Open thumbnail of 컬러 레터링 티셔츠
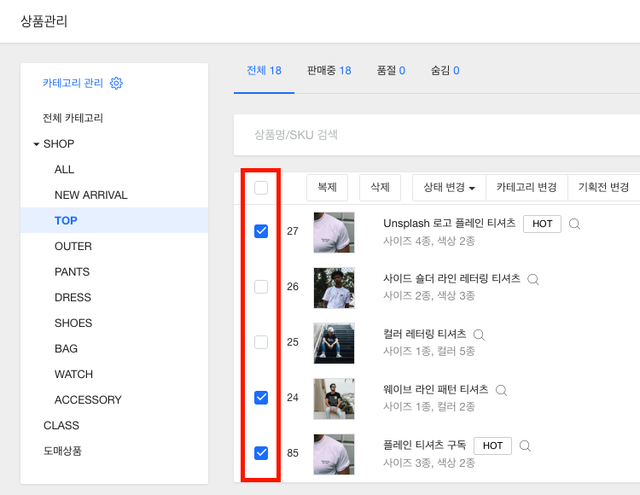This screenshot has height=495, width=640. click(334, 343)
